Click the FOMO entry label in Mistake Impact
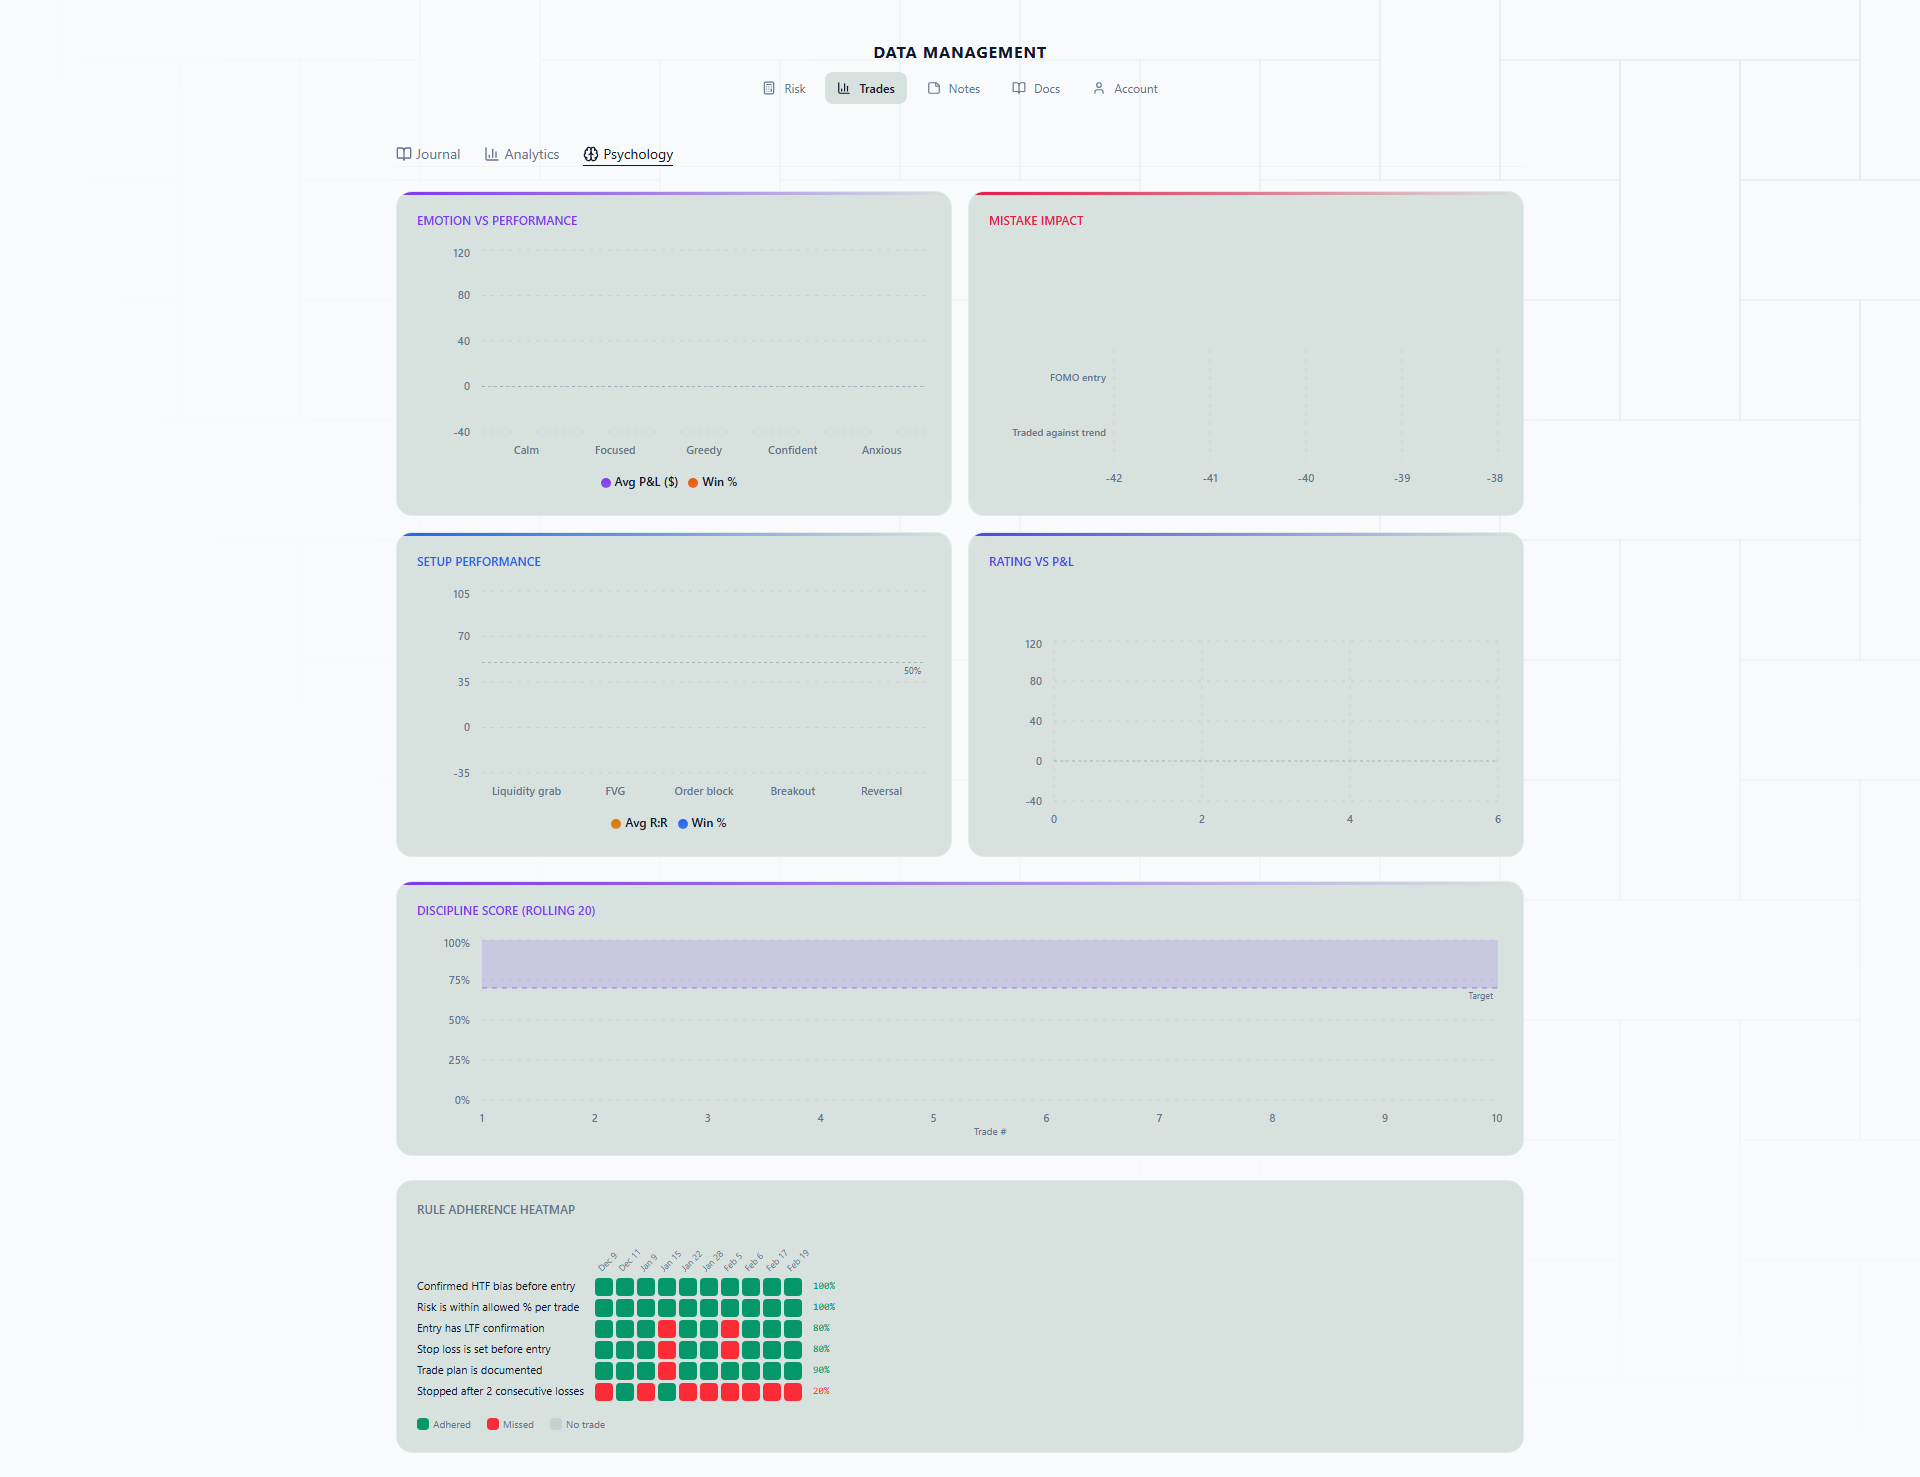Screen dimensions: 1920x1477 click(1077, 378)
